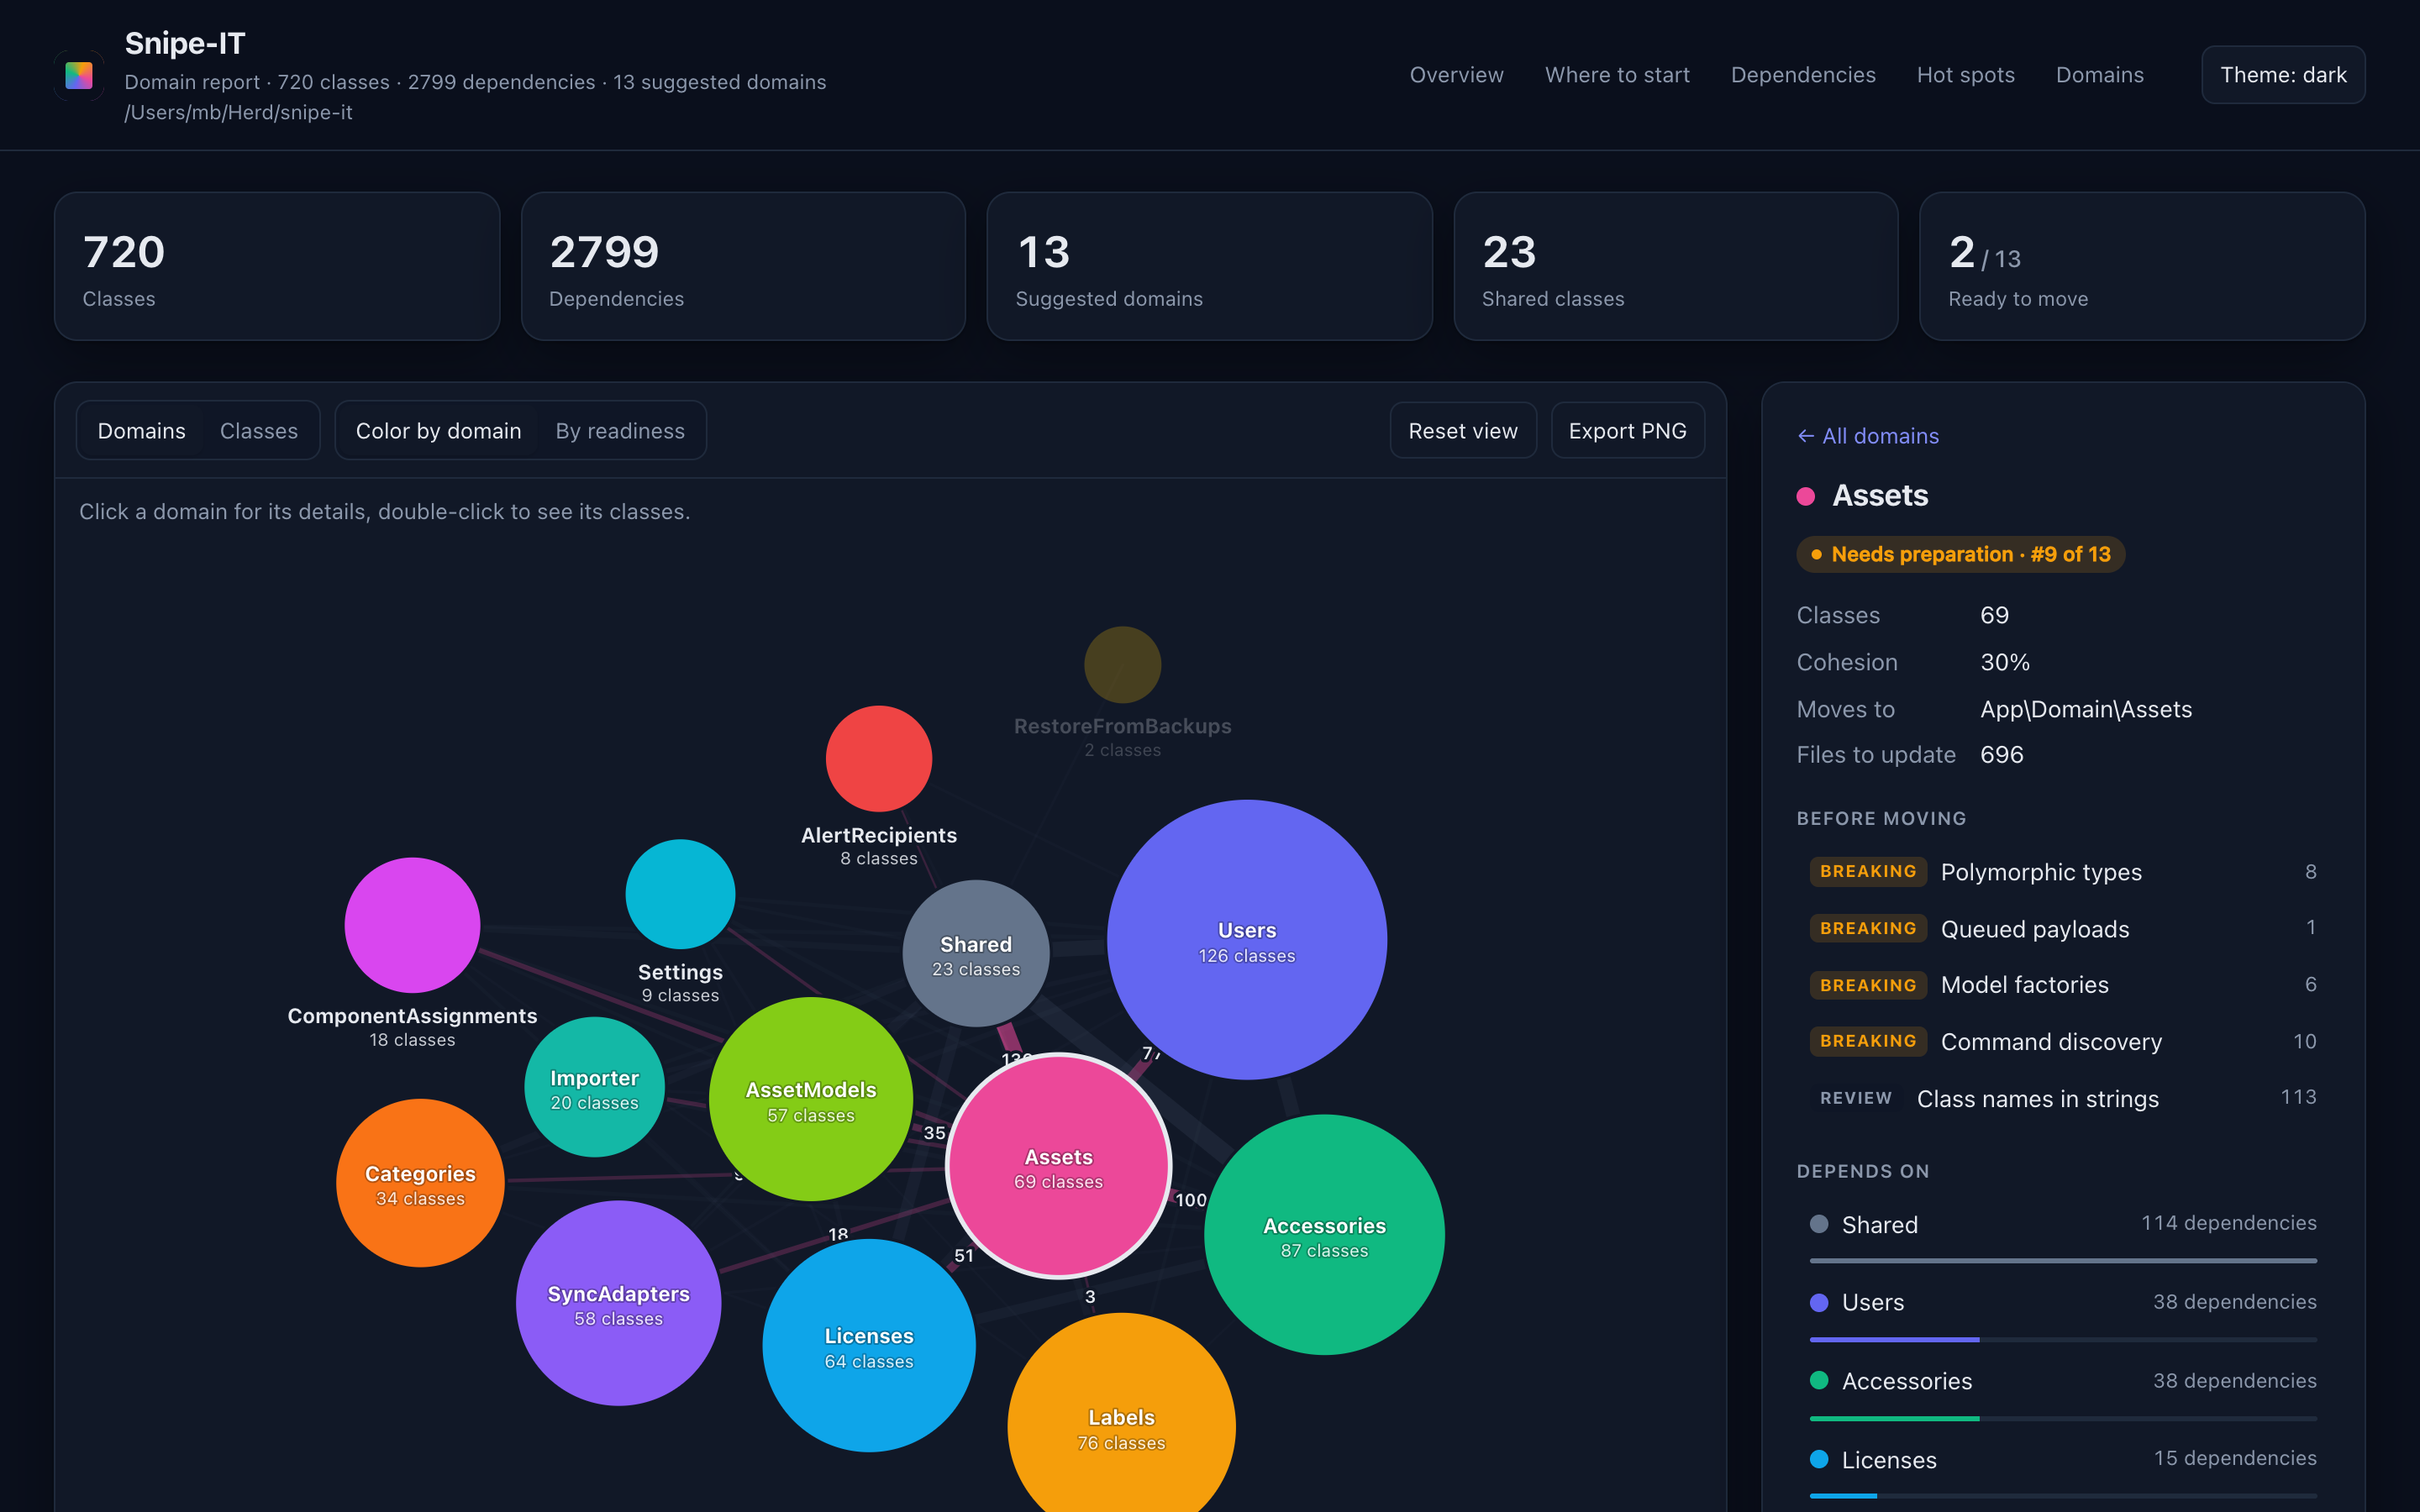Expand the Queued payloads breaking item
2420x1512 pixels.
[x=2062, y=929]
